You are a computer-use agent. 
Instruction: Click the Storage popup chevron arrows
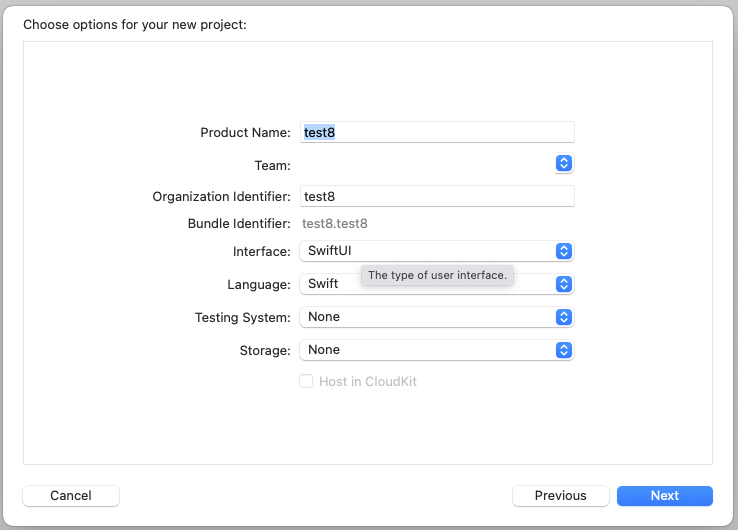564,350
